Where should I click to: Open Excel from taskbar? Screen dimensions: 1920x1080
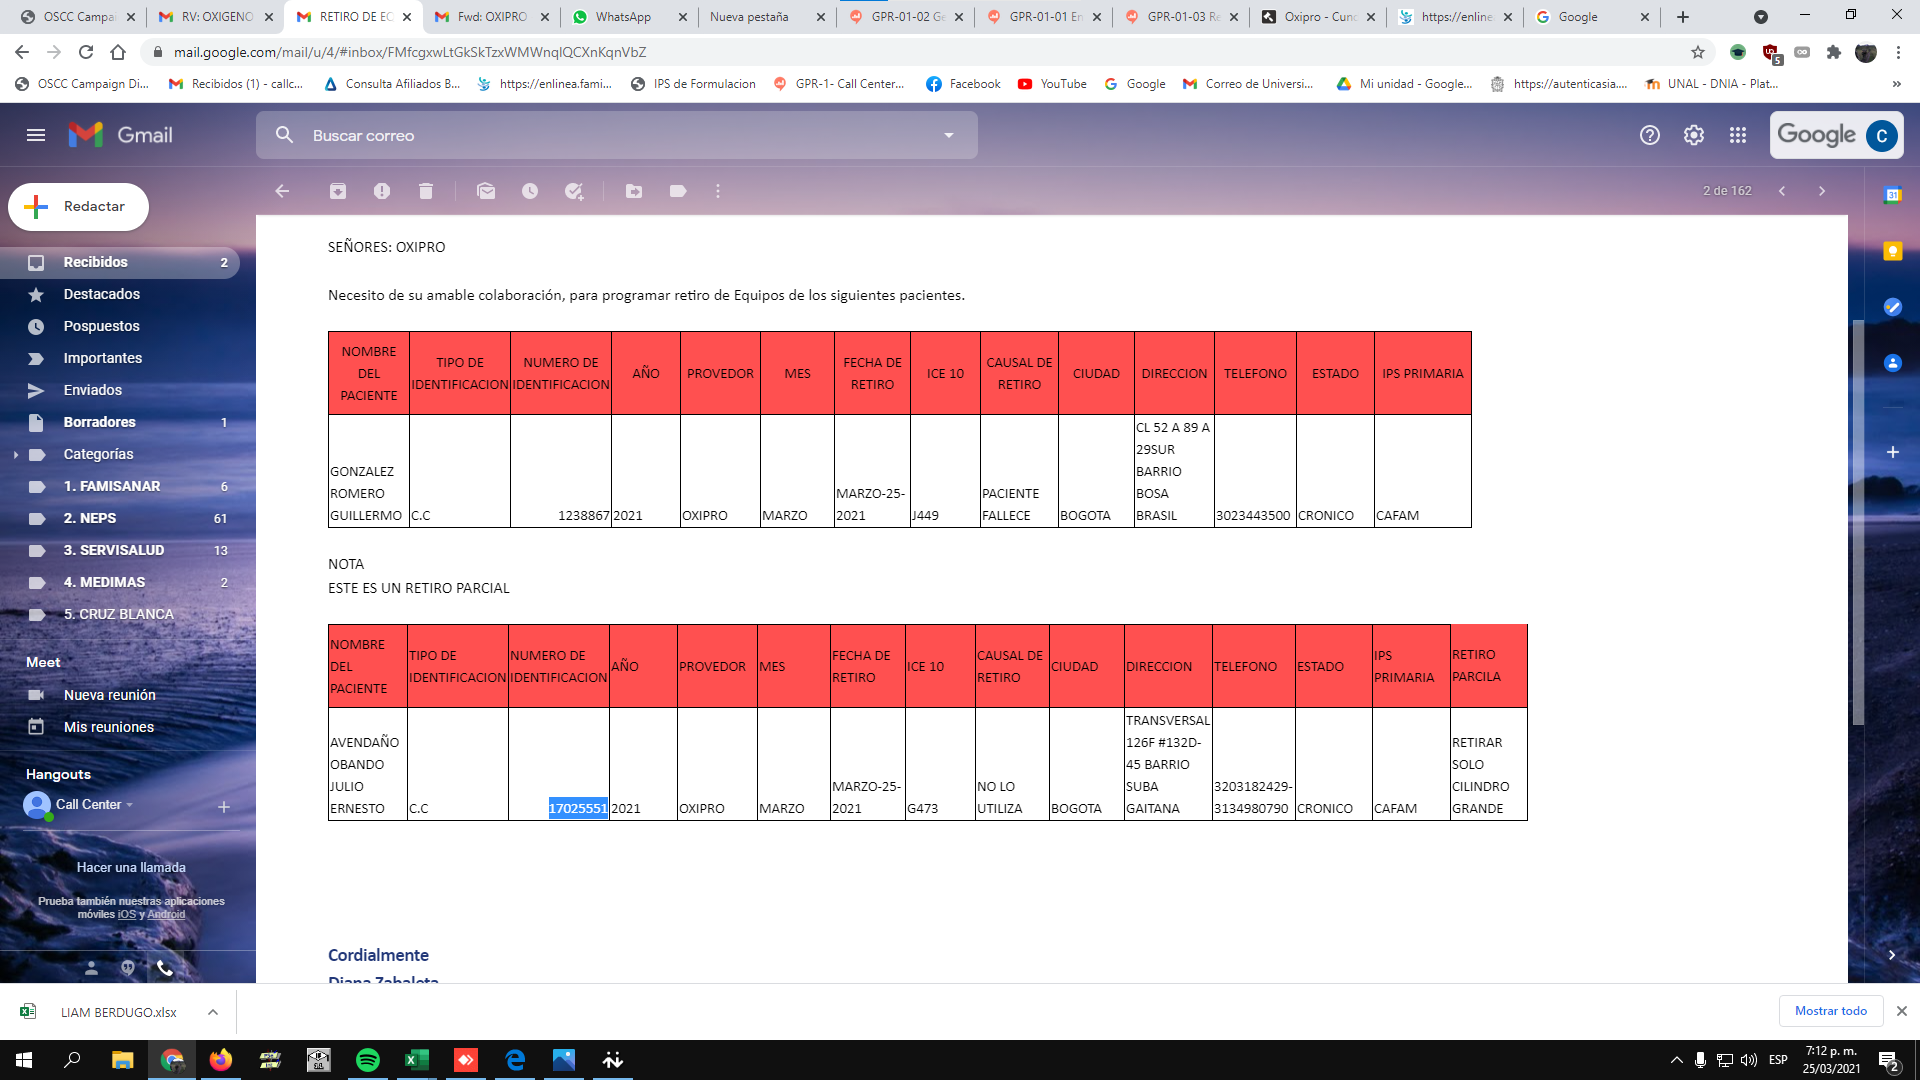tap(416, 1060)
